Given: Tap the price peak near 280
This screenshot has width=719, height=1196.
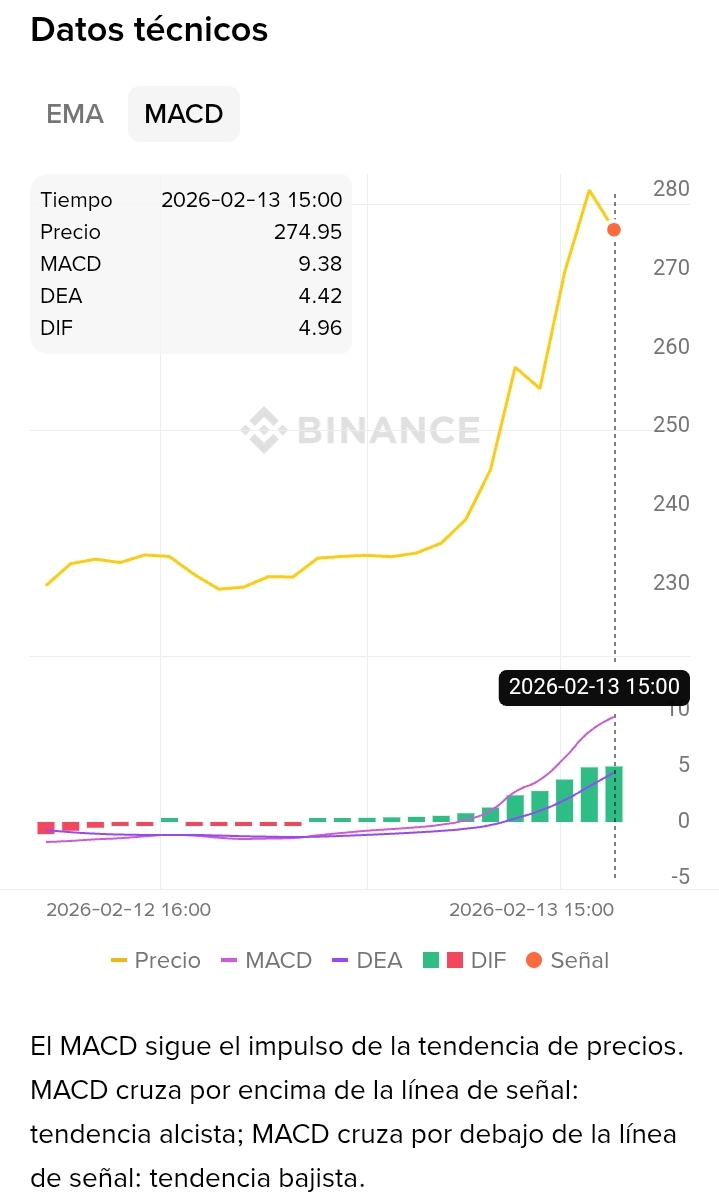Looking at the screenshot, I should pos(590,190).
